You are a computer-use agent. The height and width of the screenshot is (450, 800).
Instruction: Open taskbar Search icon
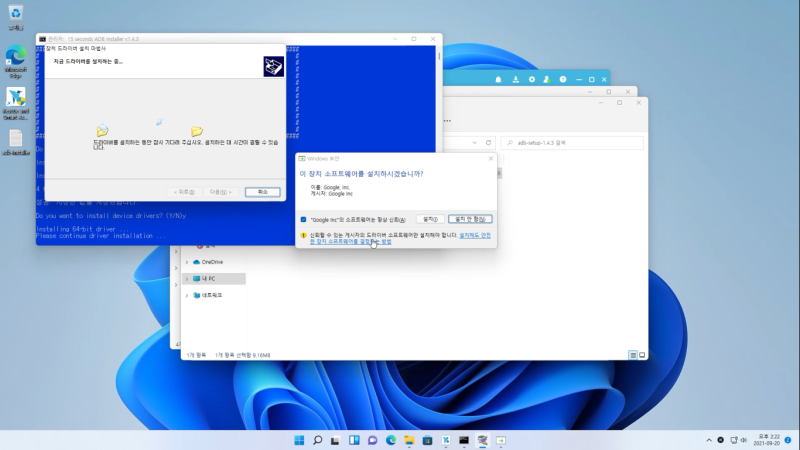(x=317, y=440)
